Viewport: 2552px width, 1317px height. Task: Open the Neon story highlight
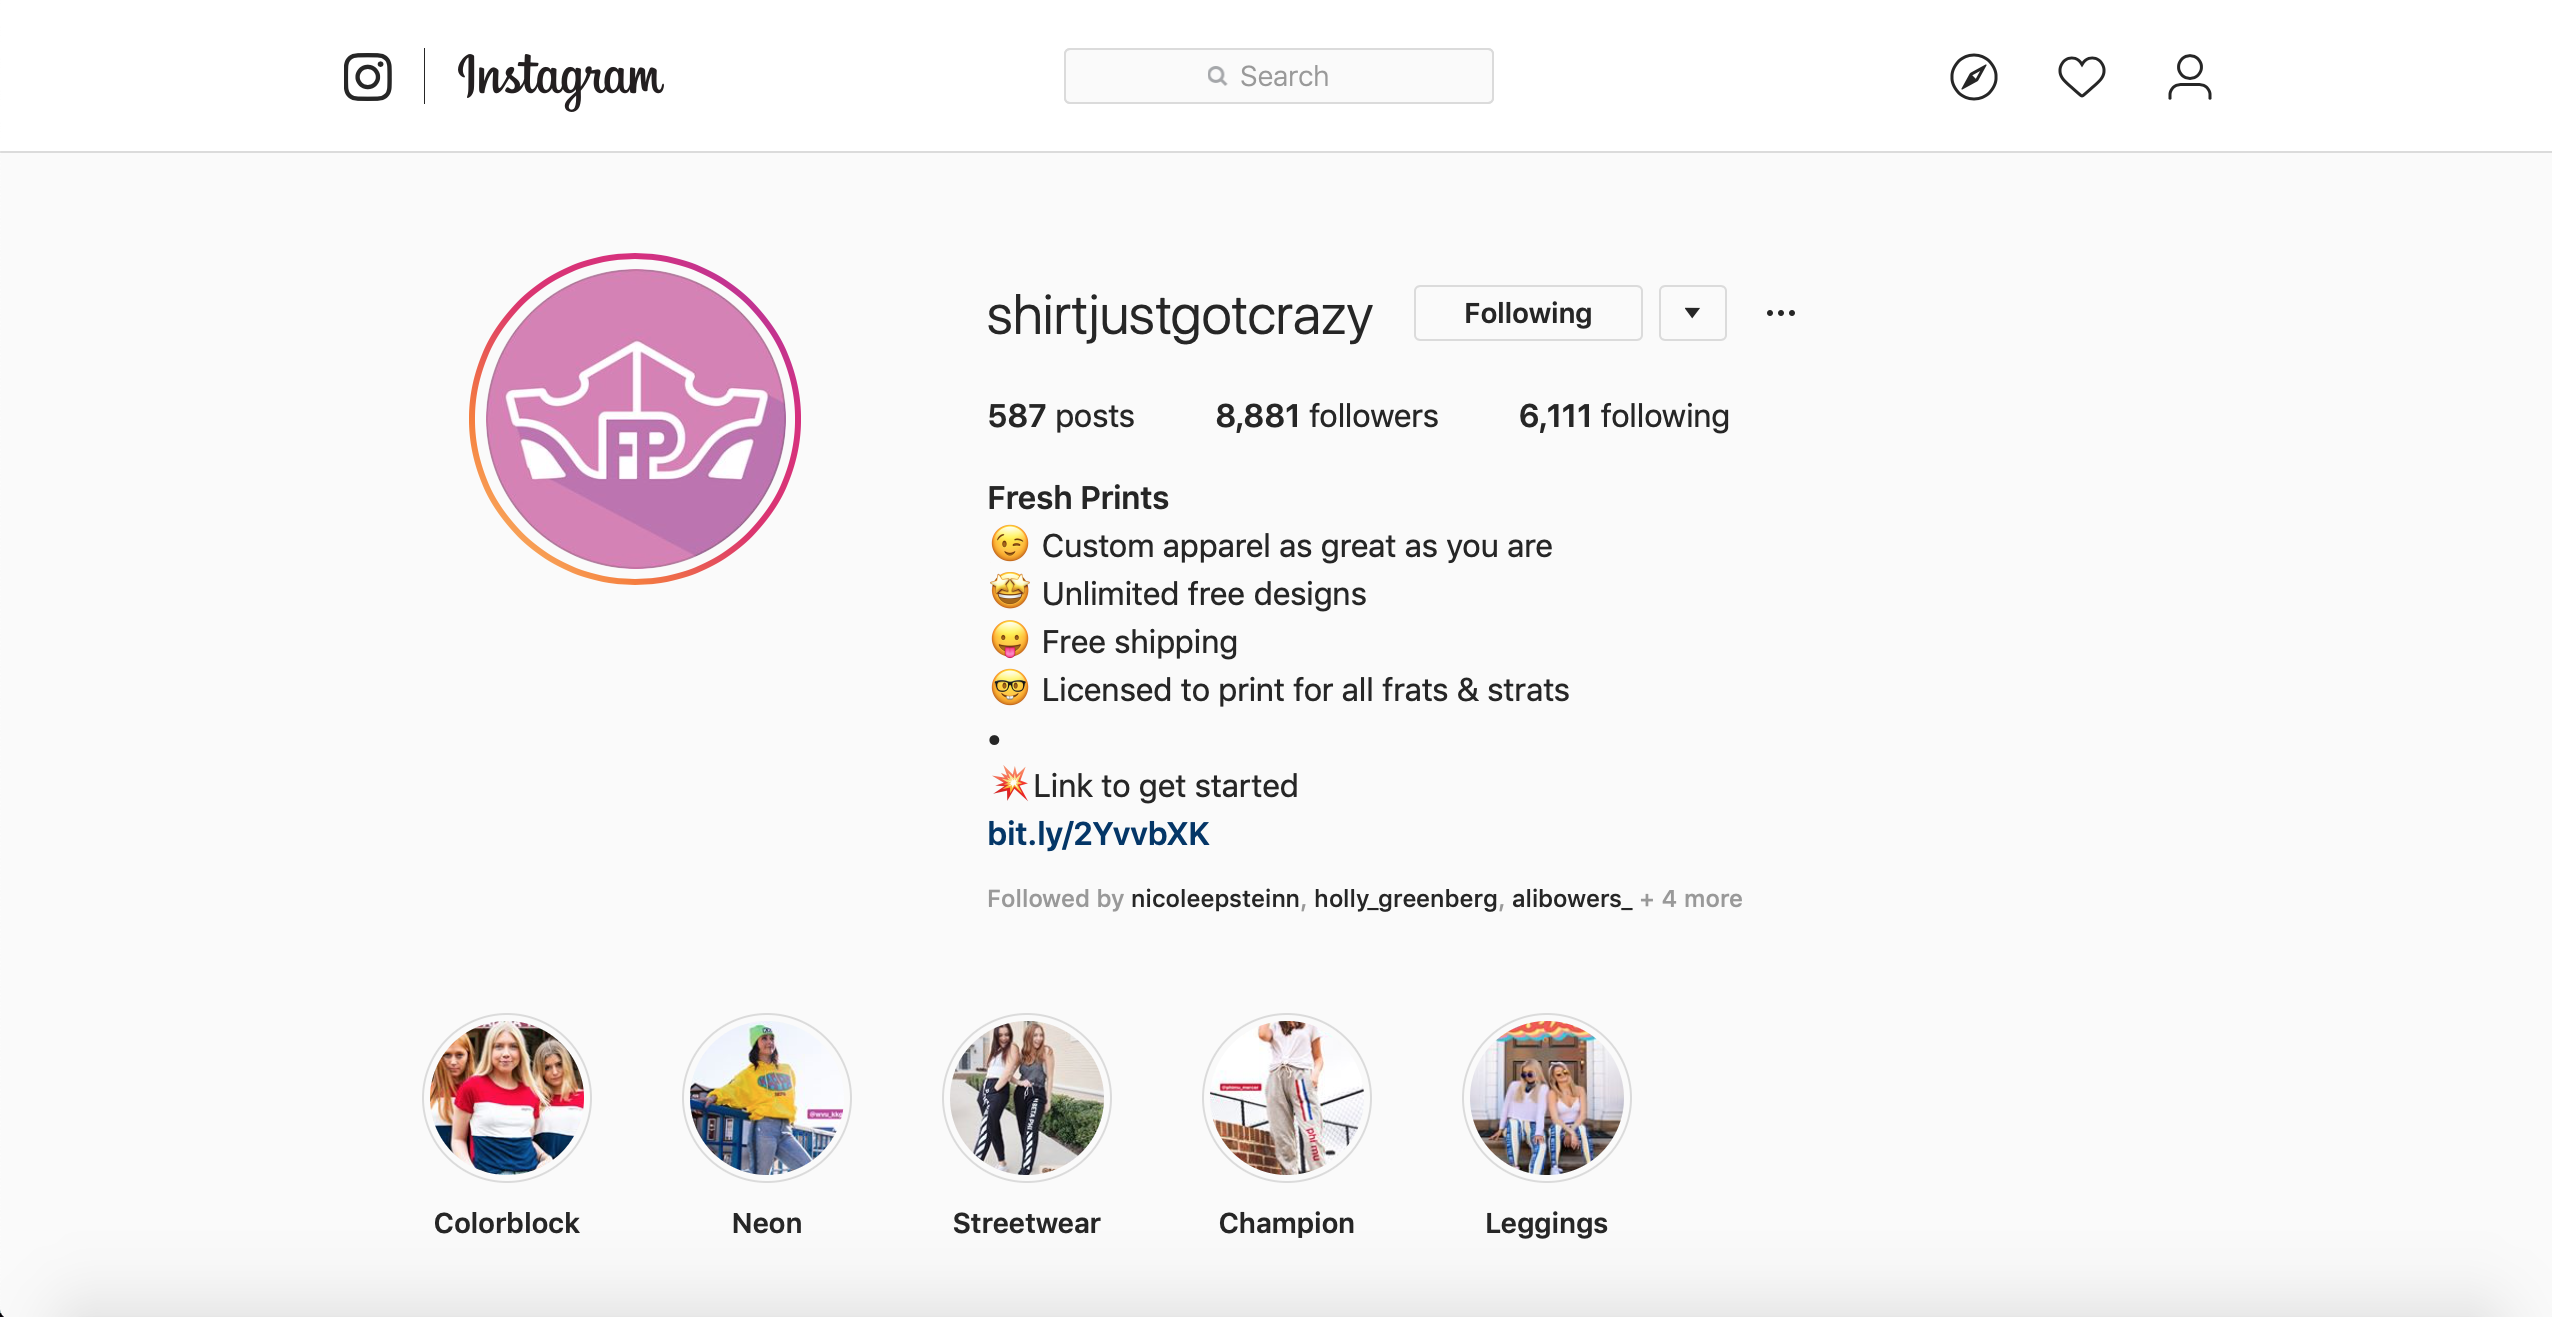pos(766,1098)
